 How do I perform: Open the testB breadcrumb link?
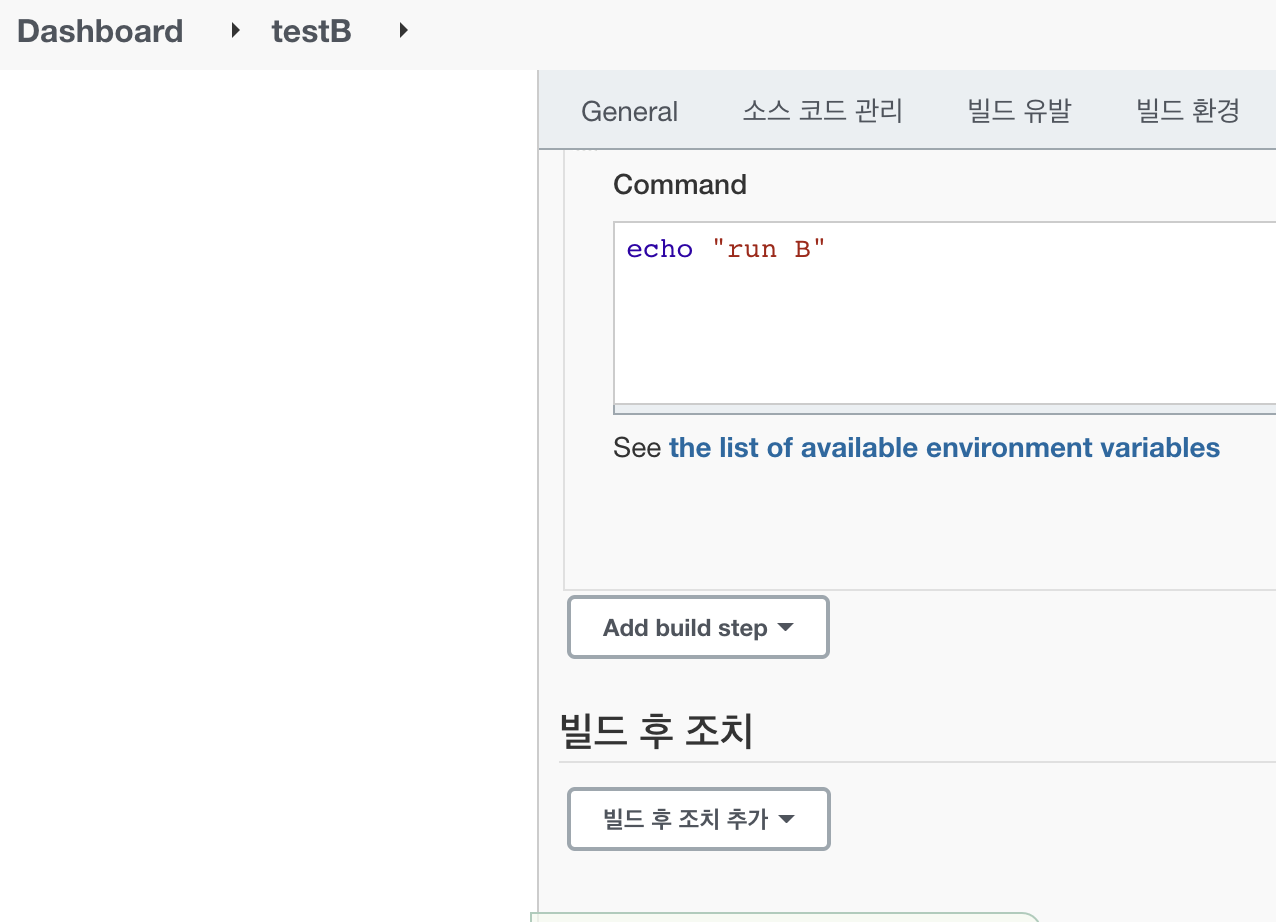tap(311, 31)
